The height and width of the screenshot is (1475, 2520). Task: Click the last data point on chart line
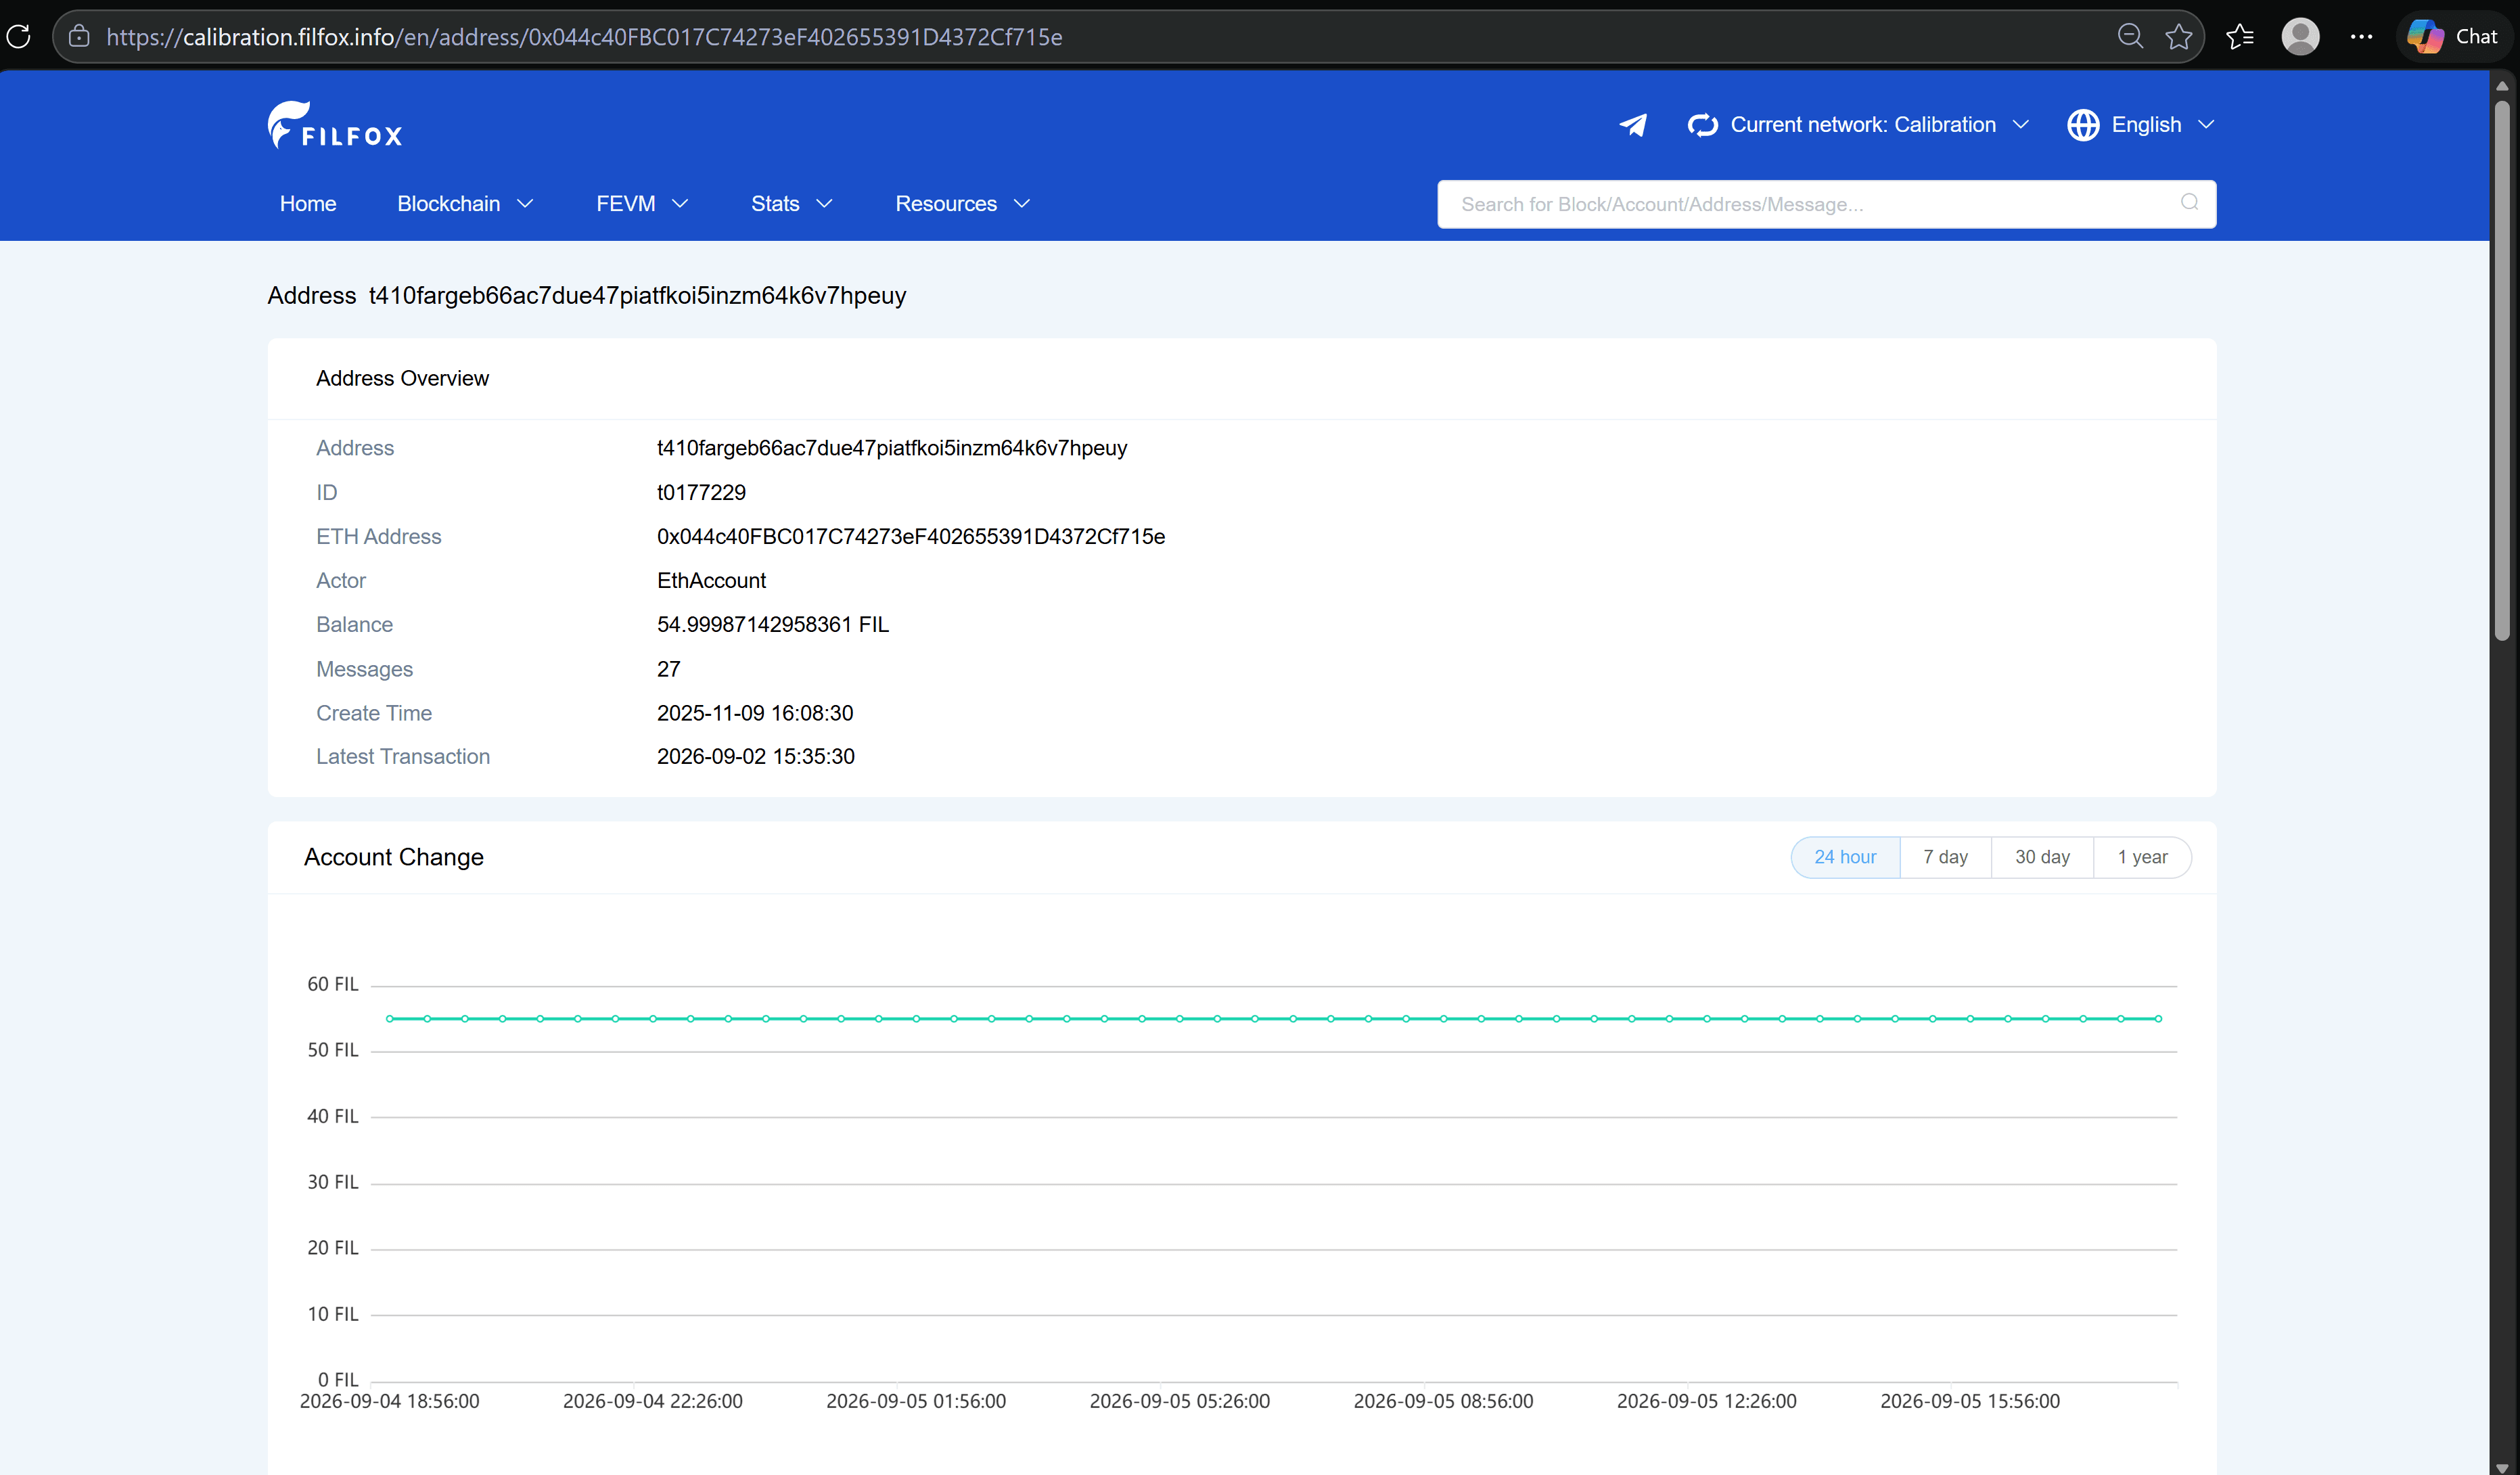[x=2158, y=1019]
